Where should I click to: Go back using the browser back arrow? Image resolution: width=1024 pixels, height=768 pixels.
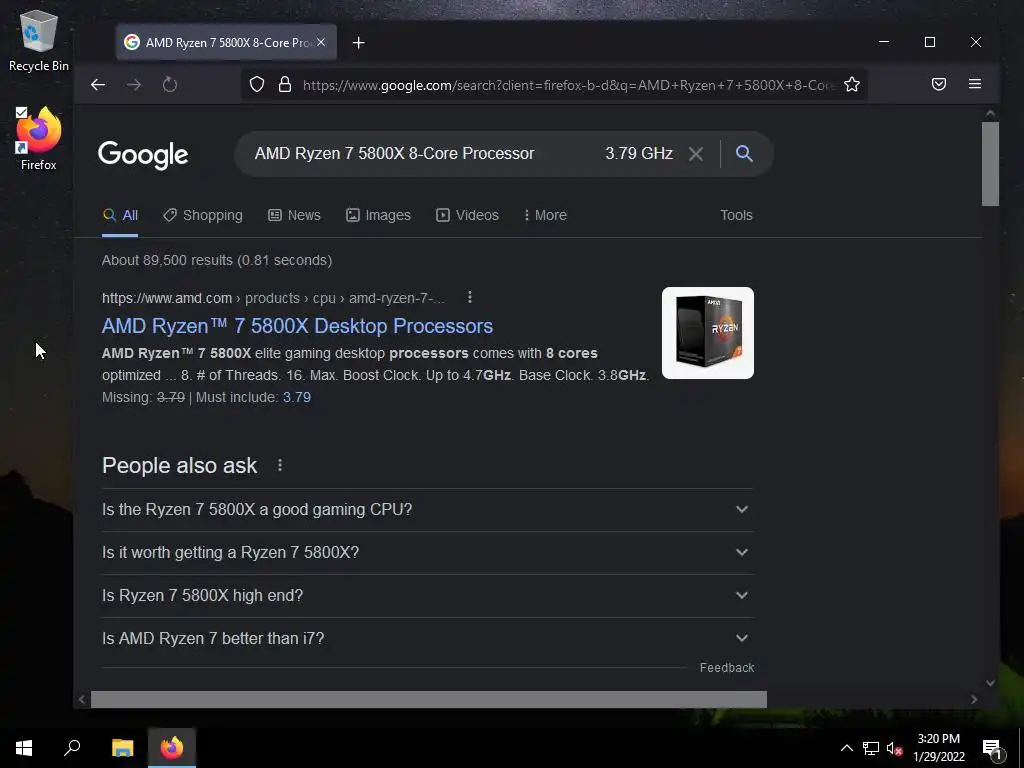98,85
